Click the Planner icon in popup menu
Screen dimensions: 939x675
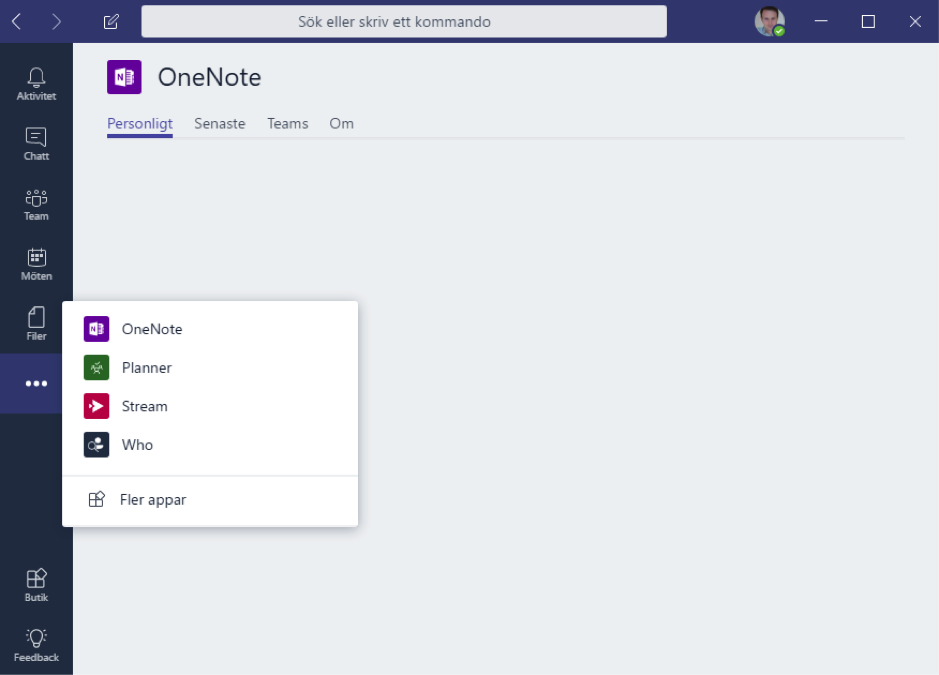[96, 368]
